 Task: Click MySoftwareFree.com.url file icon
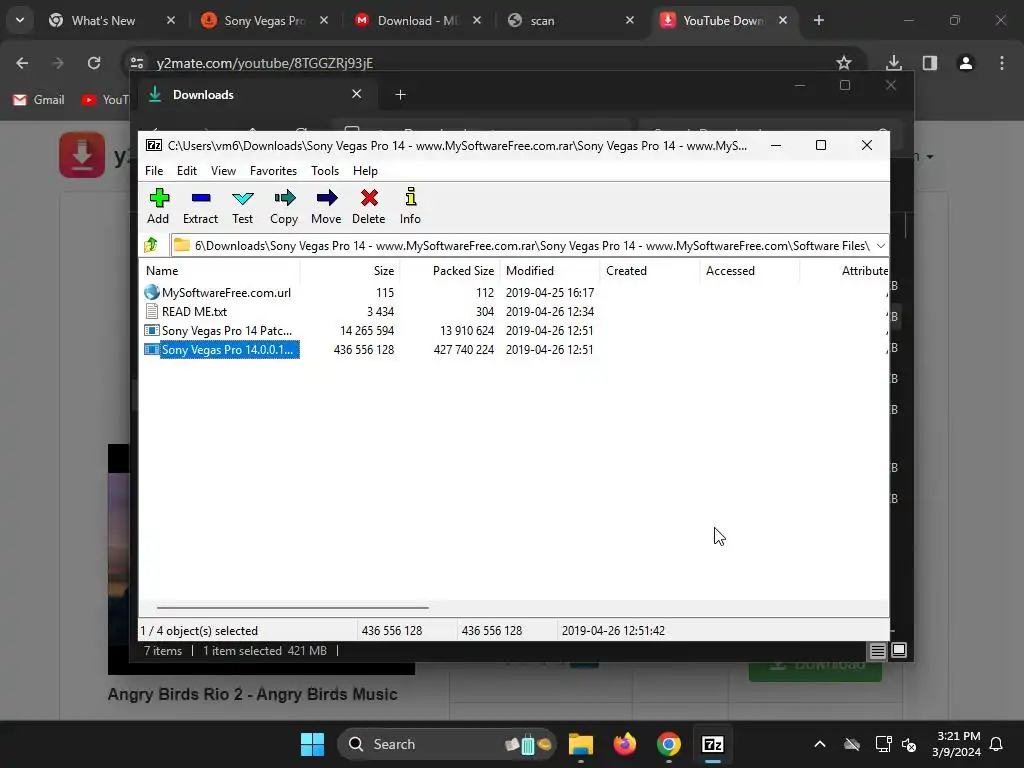(152, 292)
